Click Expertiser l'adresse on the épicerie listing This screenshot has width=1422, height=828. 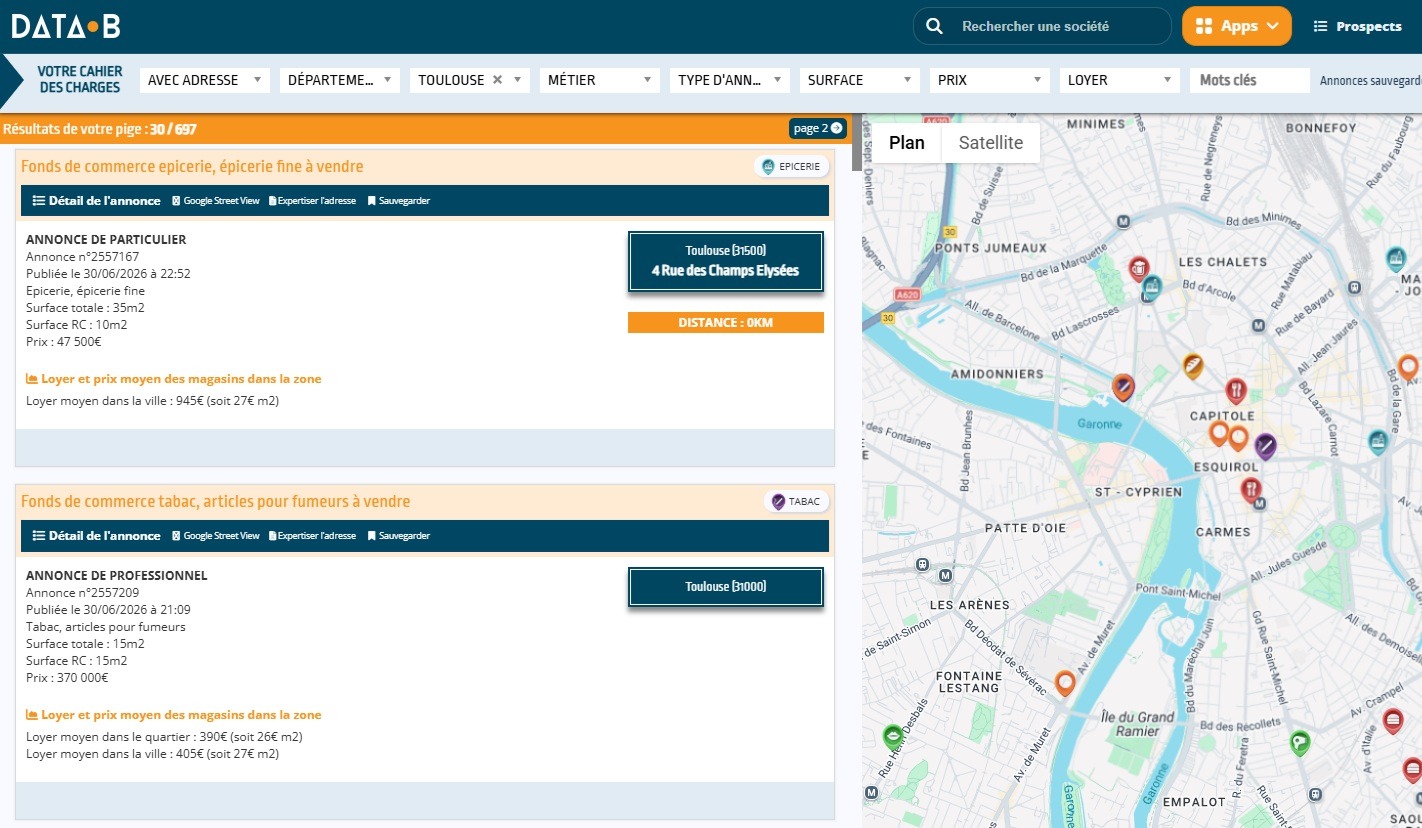(x=312, y=201)
